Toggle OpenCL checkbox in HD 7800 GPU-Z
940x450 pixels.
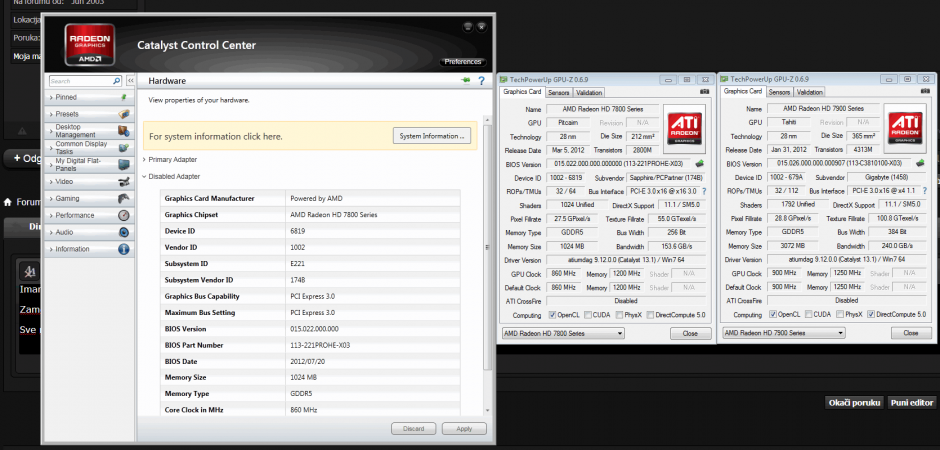point(553,315)
